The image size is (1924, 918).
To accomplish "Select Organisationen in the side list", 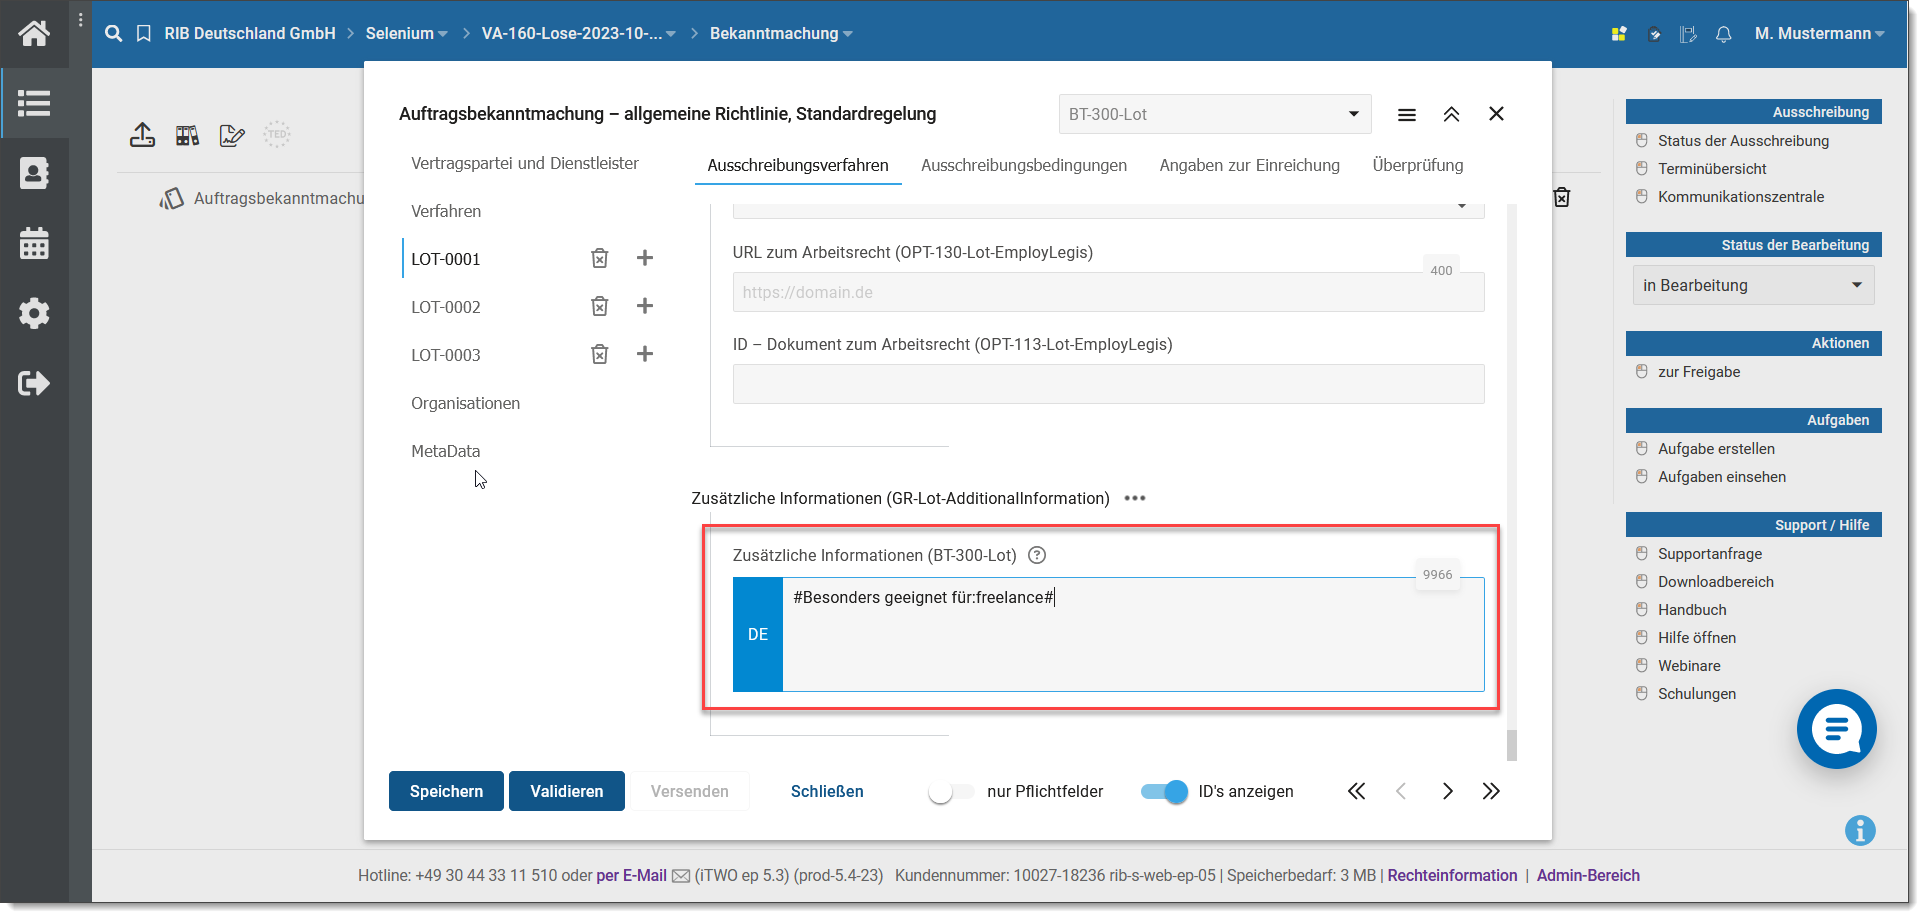I will point(466,403).
